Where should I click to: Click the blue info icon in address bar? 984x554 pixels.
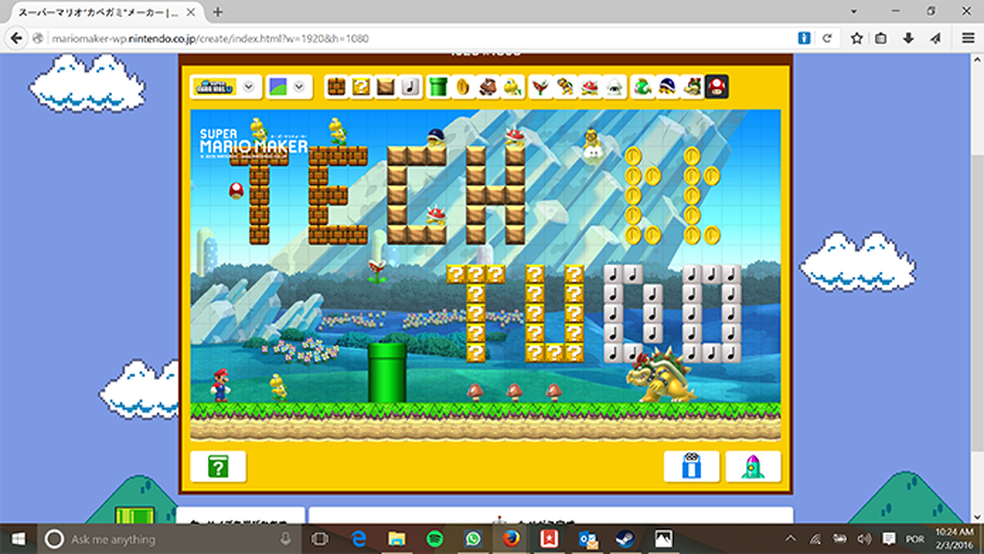804,38
